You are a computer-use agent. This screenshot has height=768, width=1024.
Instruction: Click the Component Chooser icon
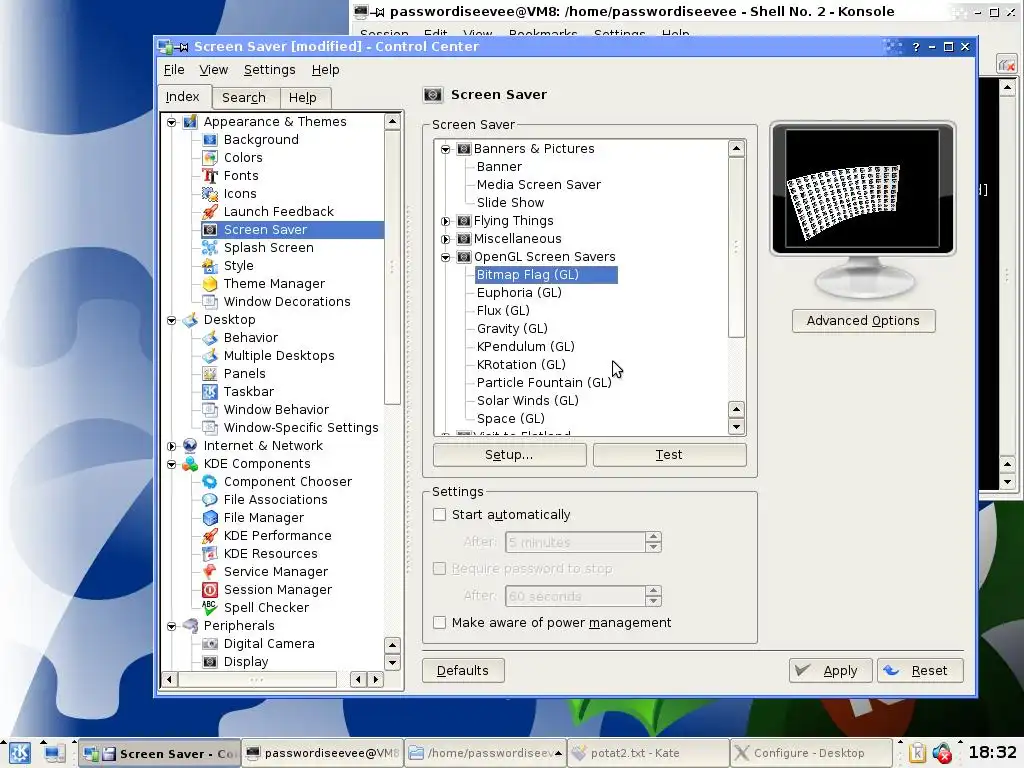(x=210, y=482)
